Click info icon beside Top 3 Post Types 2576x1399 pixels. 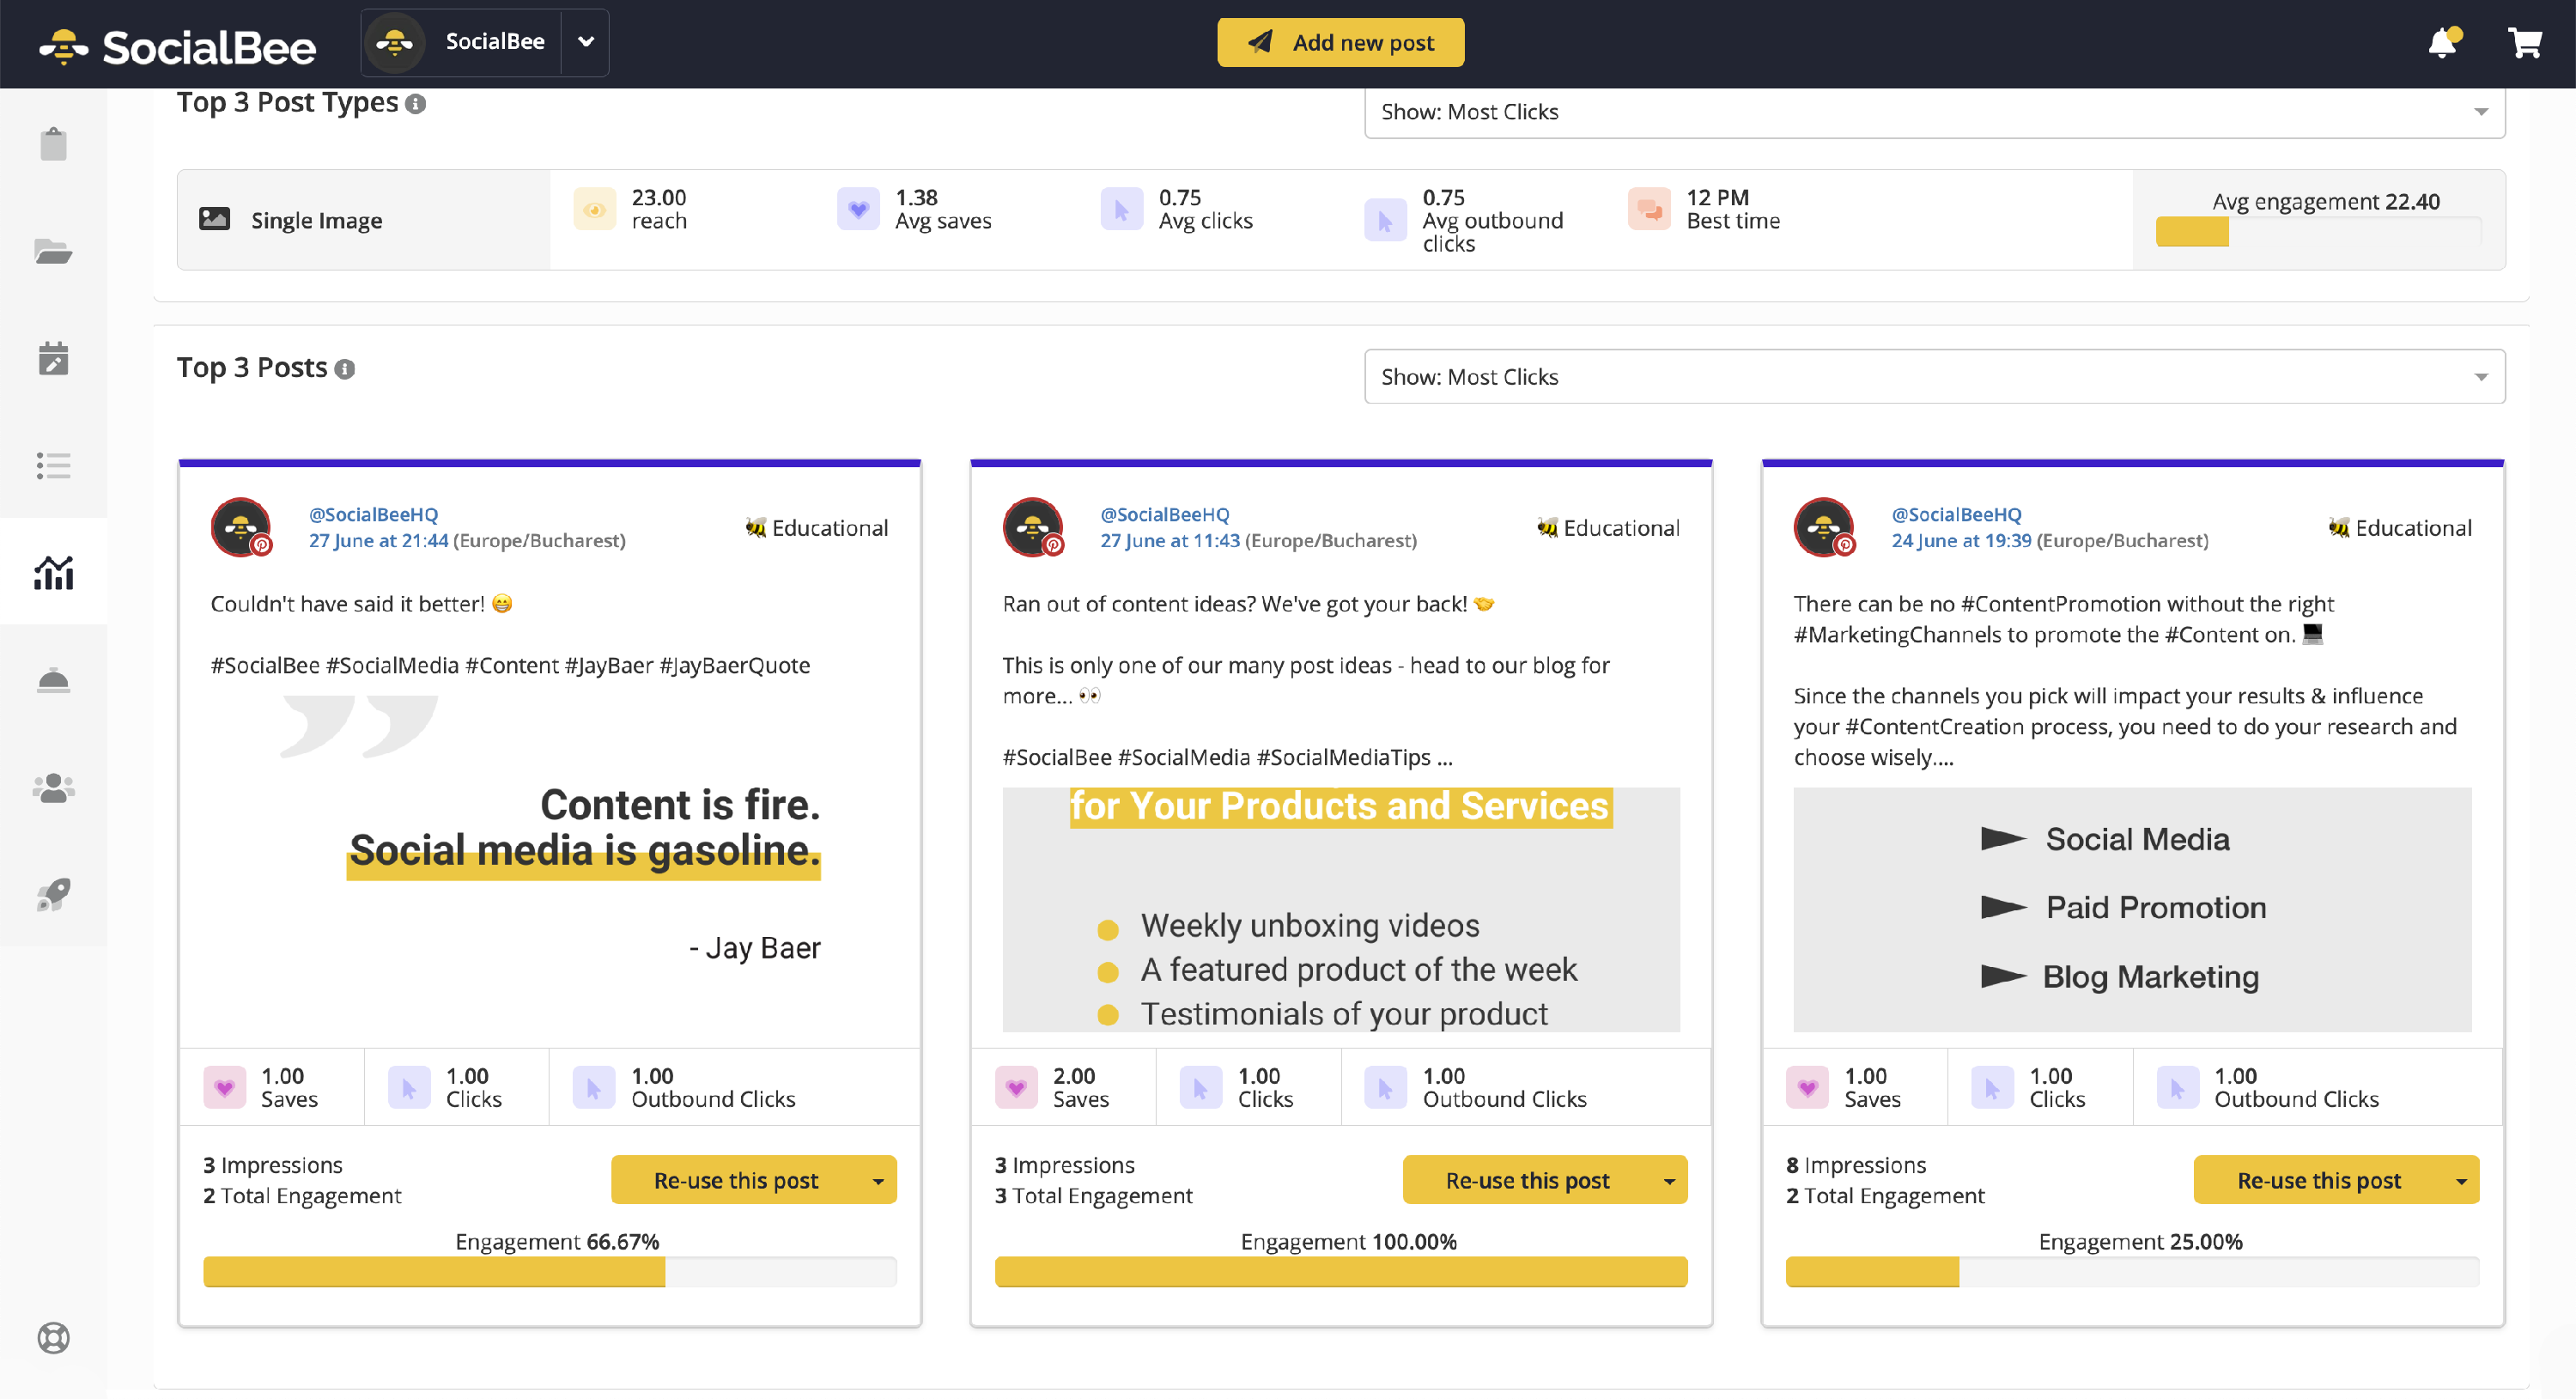click(416, 104)
